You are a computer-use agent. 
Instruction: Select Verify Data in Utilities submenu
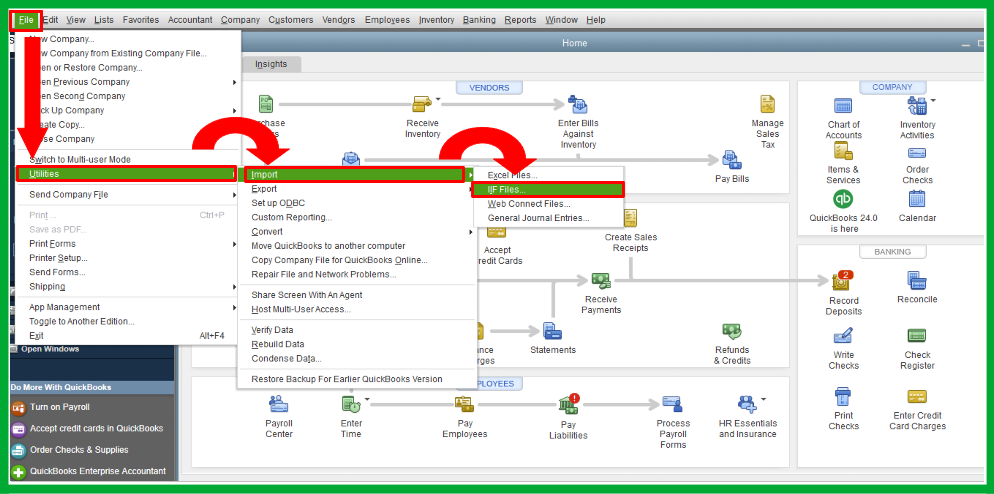tap(272, 330)
